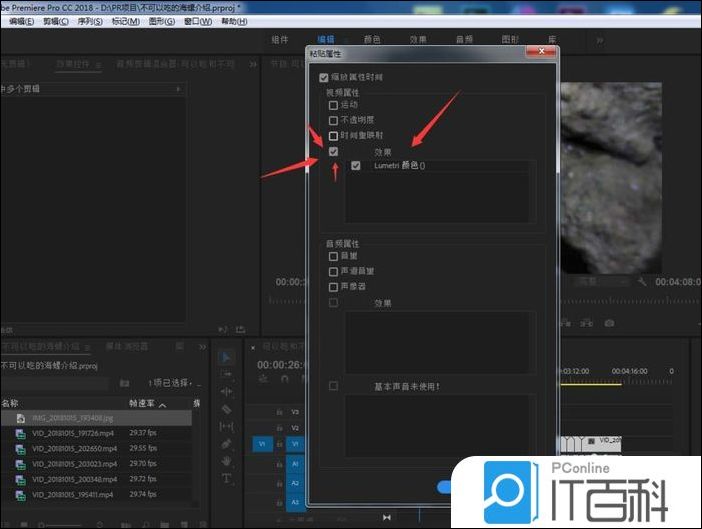Switch to the 颜色 workspace
This screenshot has width=702, height=529.
[372, 40]
